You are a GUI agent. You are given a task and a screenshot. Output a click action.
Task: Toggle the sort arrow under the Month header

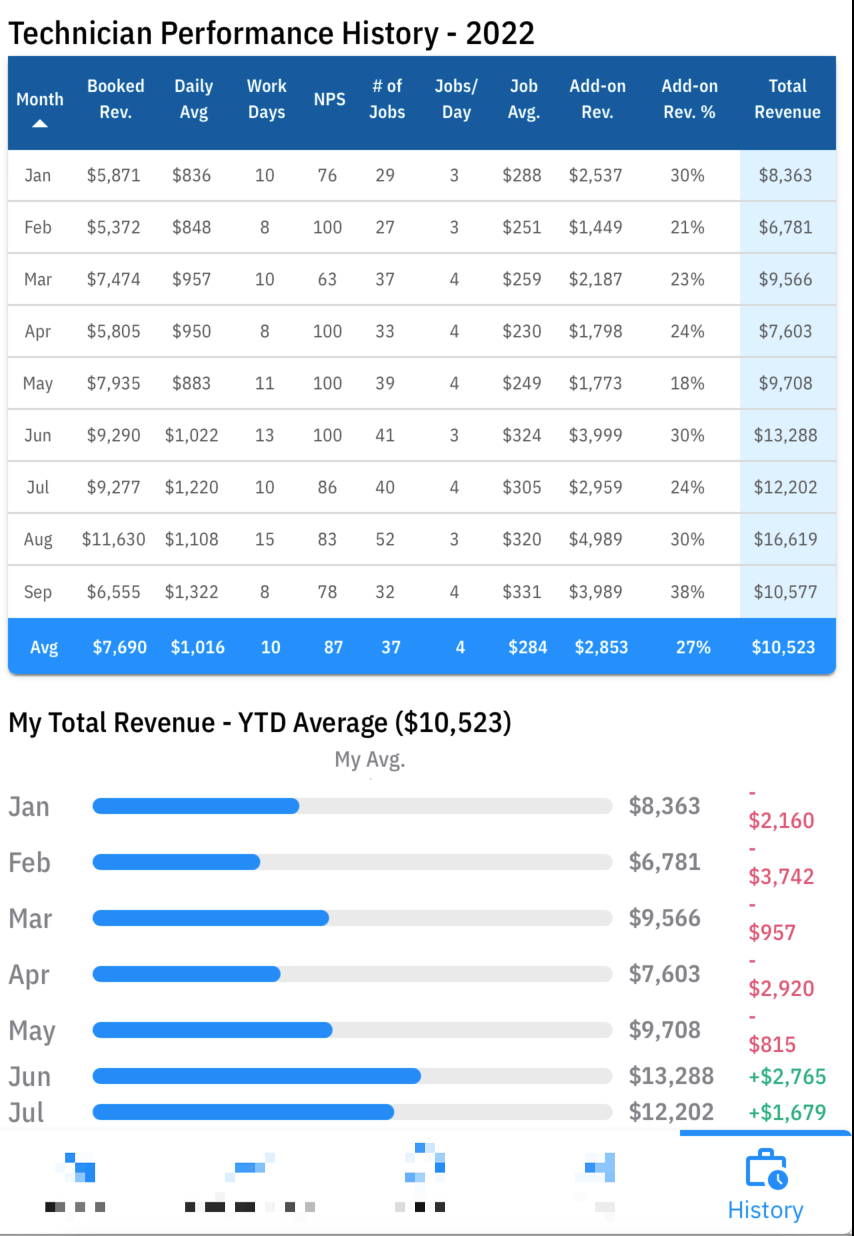40,124
